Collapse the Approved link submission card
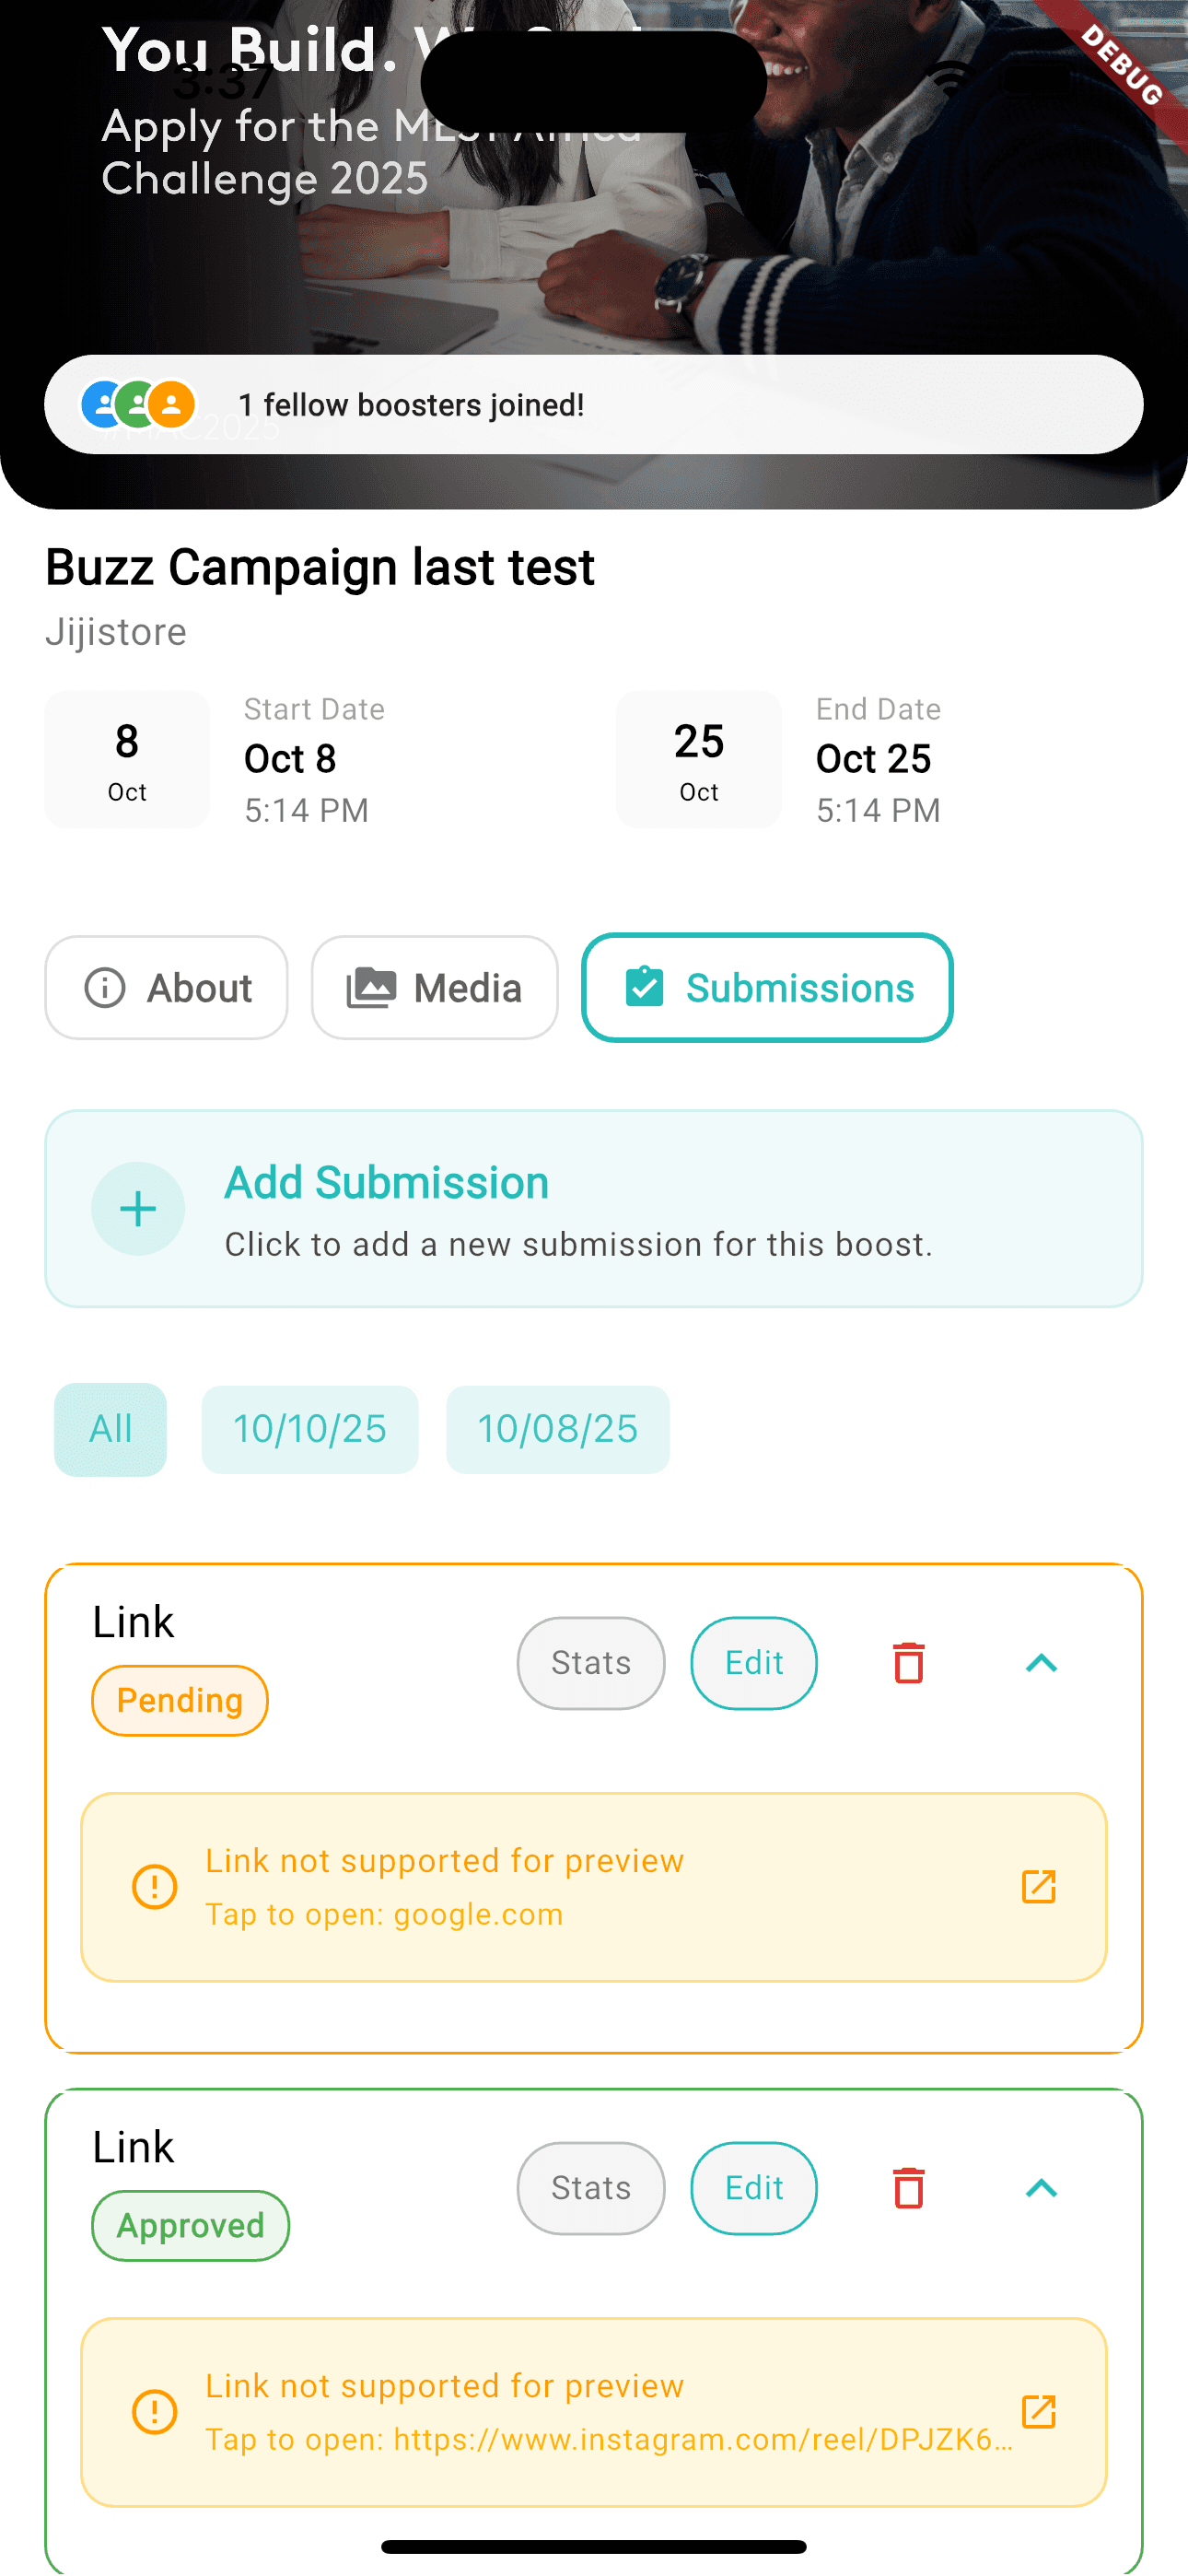1188x2576 pixels. [1043, 2189]
